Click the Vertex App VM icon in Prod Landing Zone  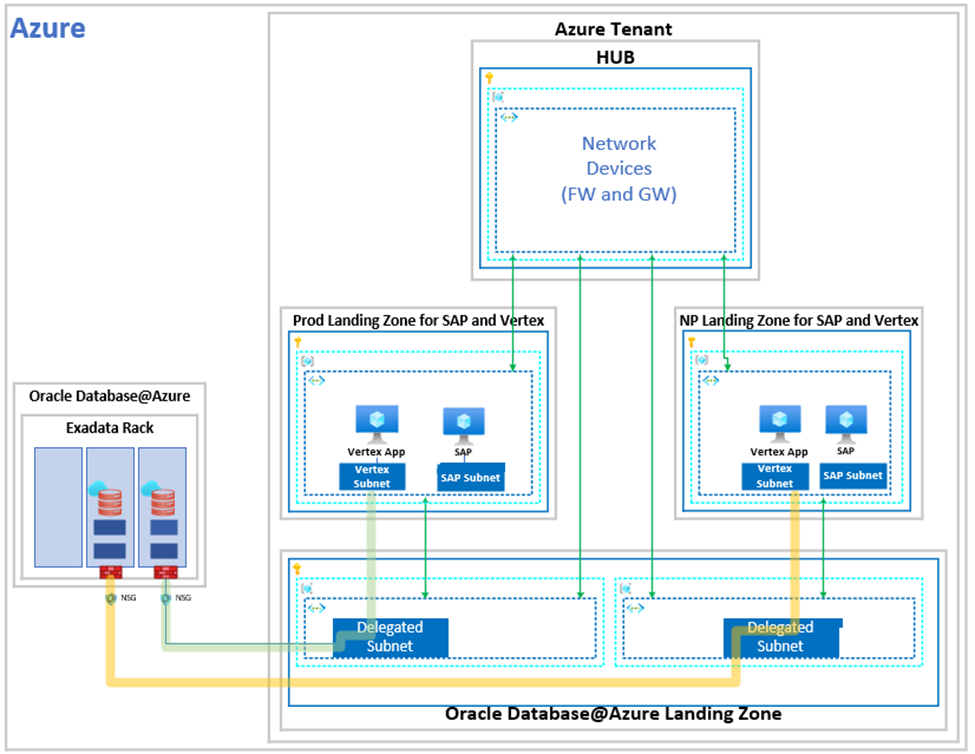pyautogui.click(x=377, y=425)
